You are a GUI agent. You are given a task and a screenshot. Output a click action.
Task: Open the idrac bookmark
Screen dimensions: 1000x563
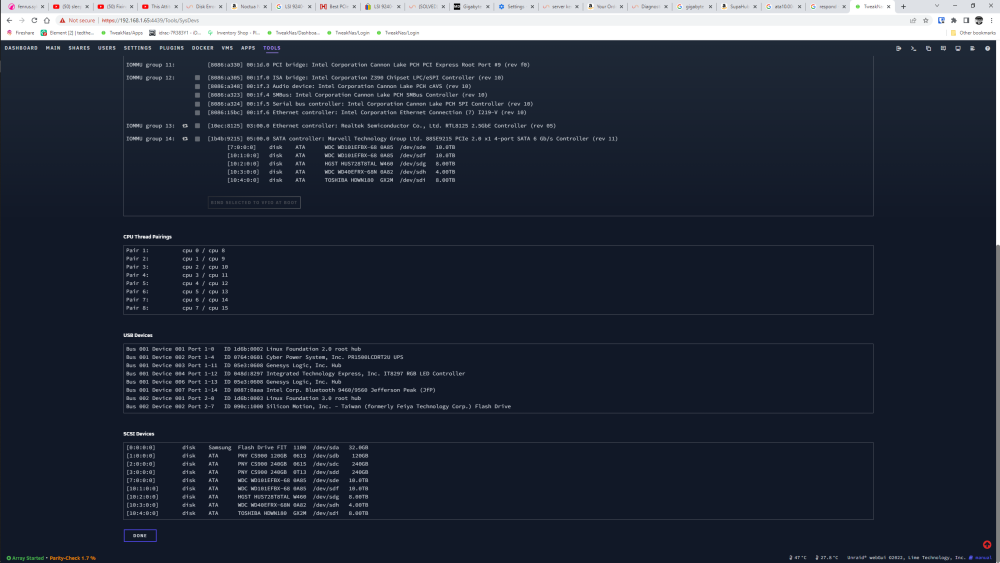point(175,33)
